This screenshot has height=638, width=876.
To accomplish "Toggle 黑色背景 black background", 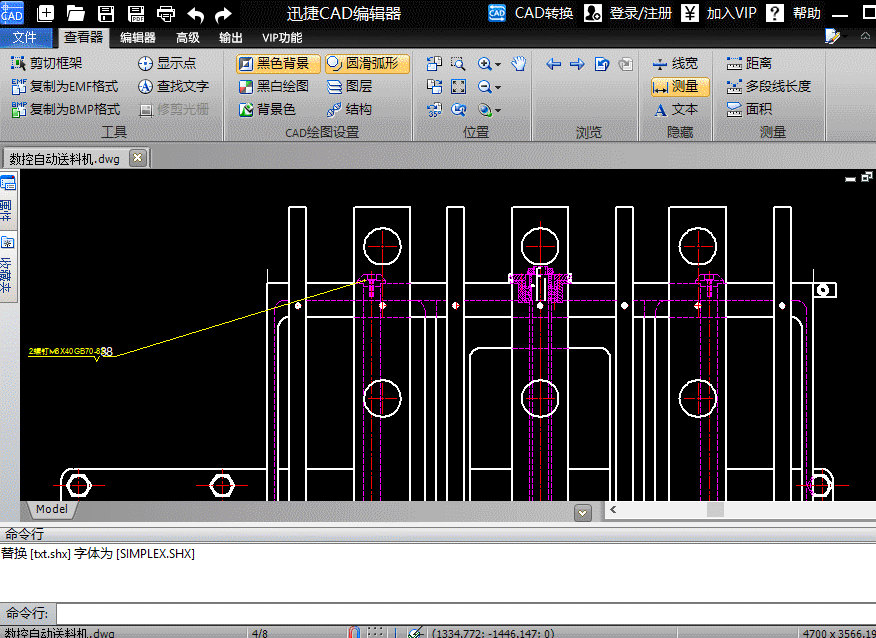I will coord(278,63).
